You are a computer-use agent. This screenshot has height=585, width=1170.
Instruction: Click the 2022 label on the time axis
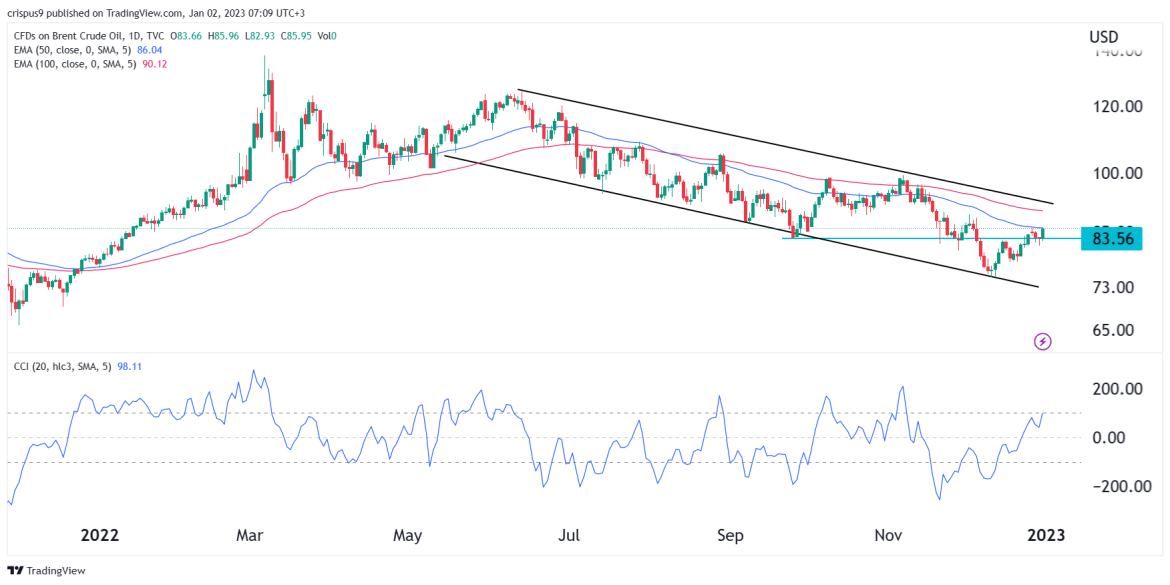[x=99, y=535]
